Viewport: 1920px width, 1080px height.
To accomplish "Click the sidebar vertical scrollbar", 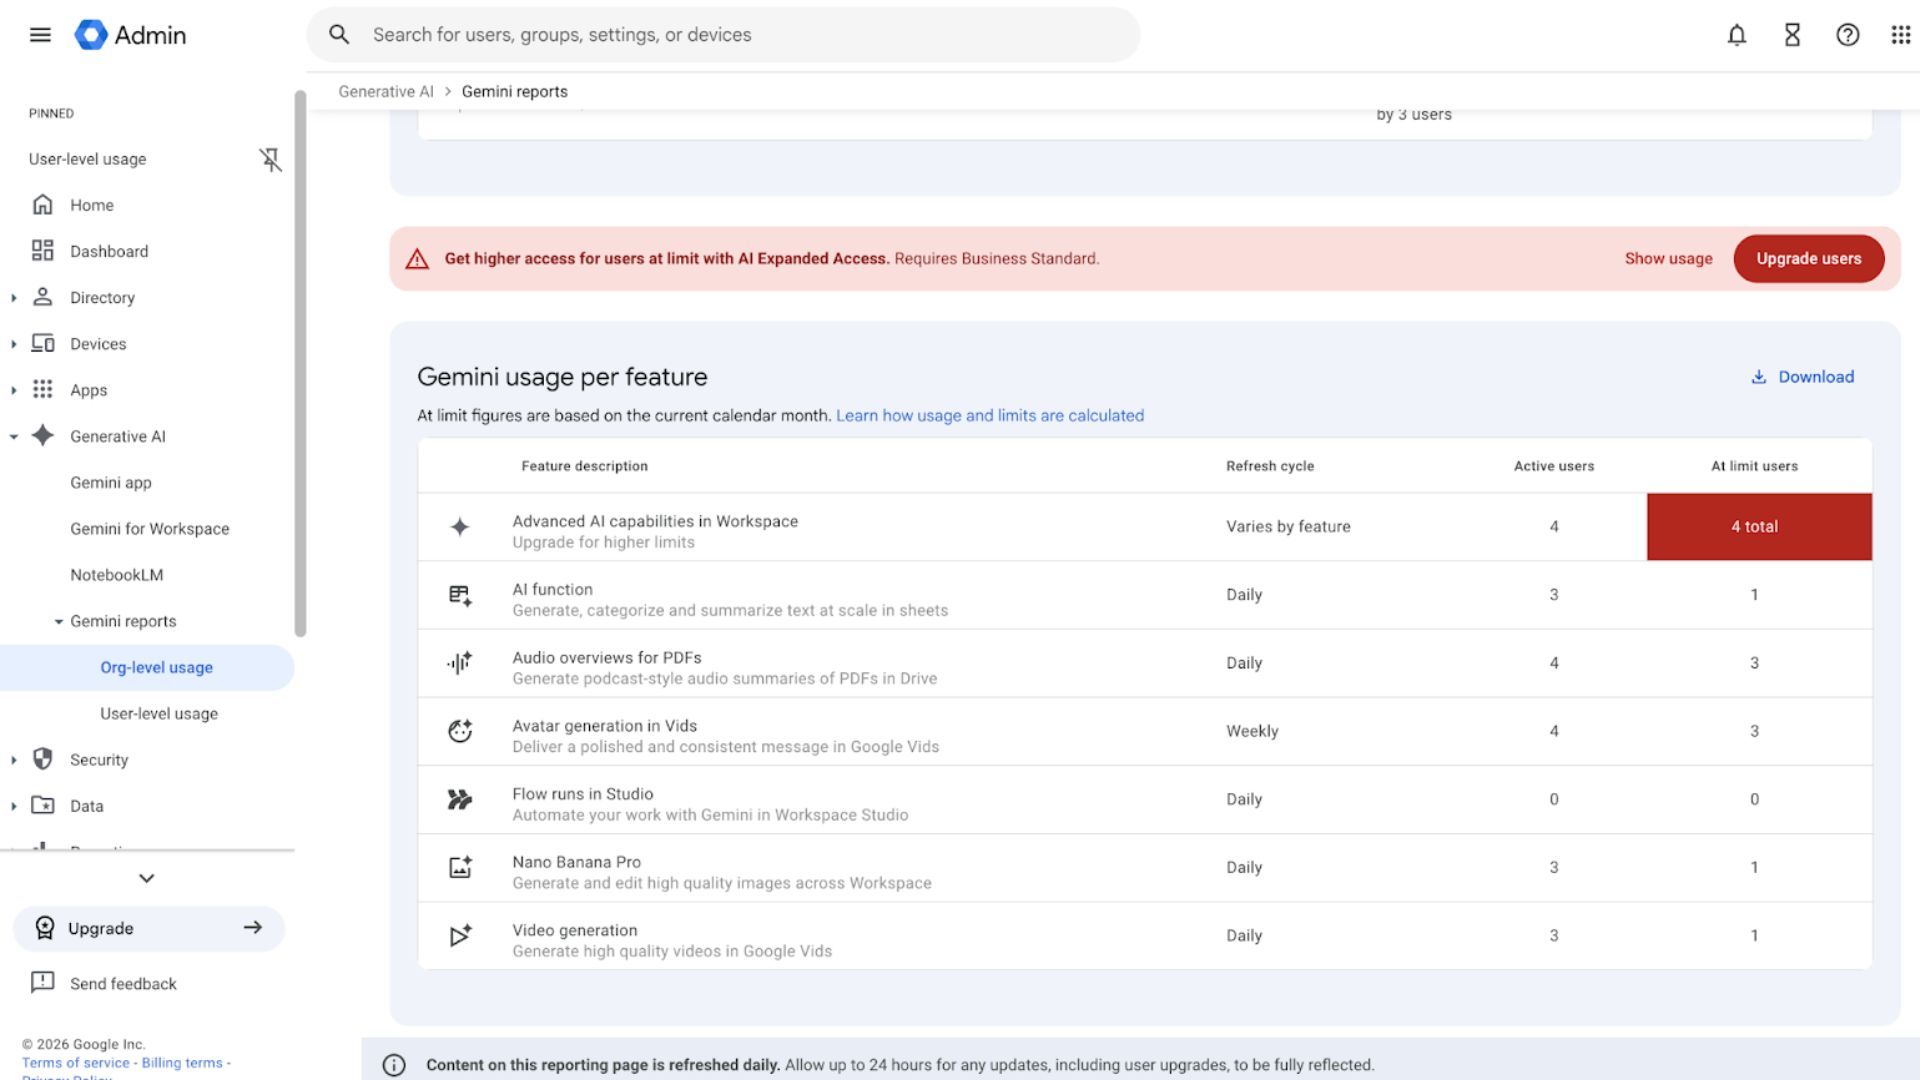I will click(x=300, y=363).
